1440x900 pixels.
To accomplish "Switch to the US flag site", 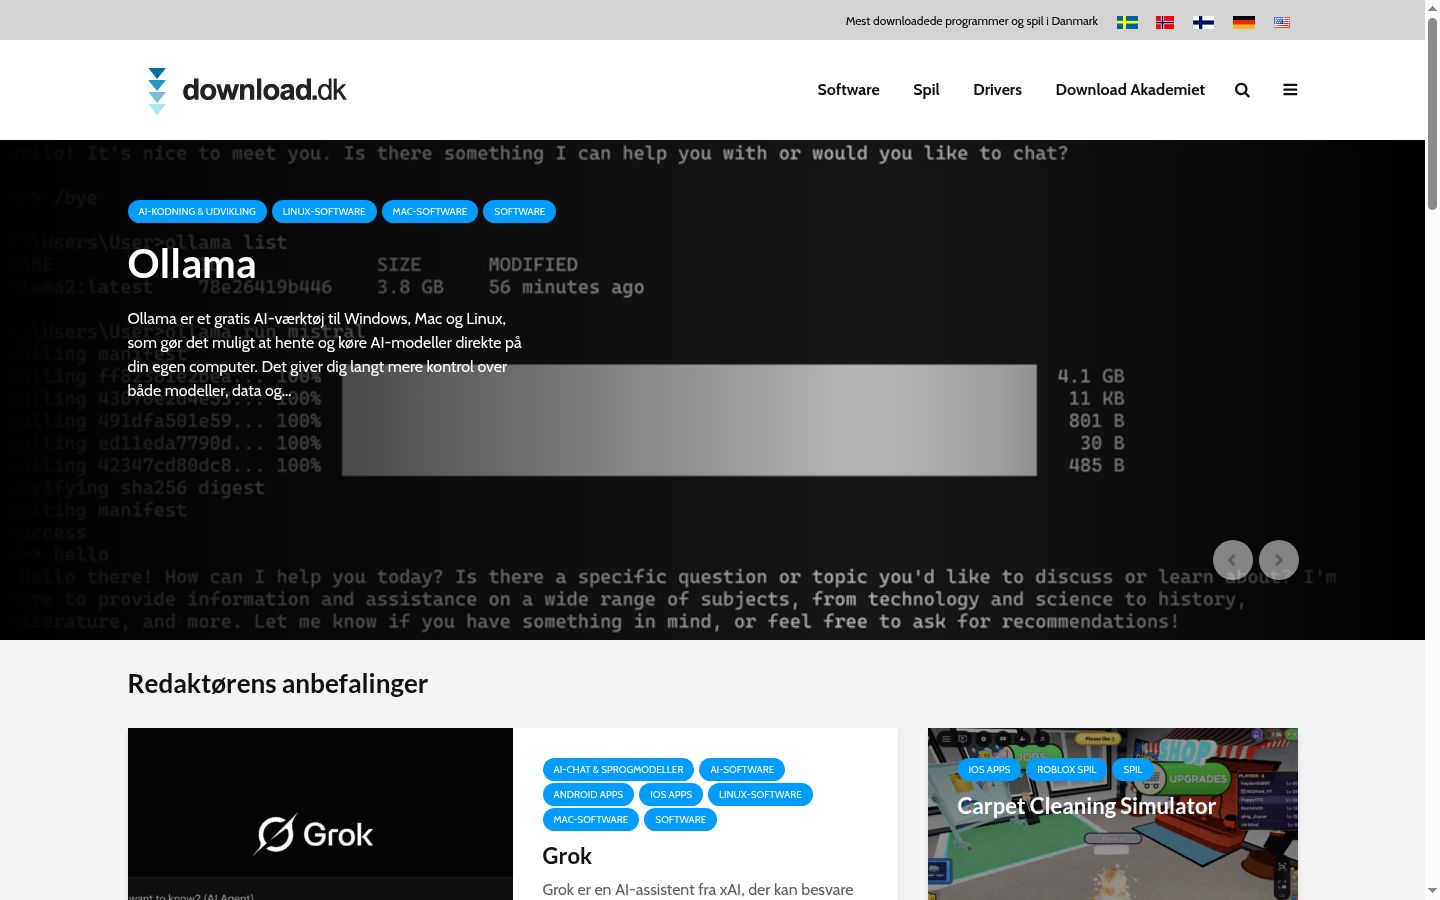I will (1282, 22).
